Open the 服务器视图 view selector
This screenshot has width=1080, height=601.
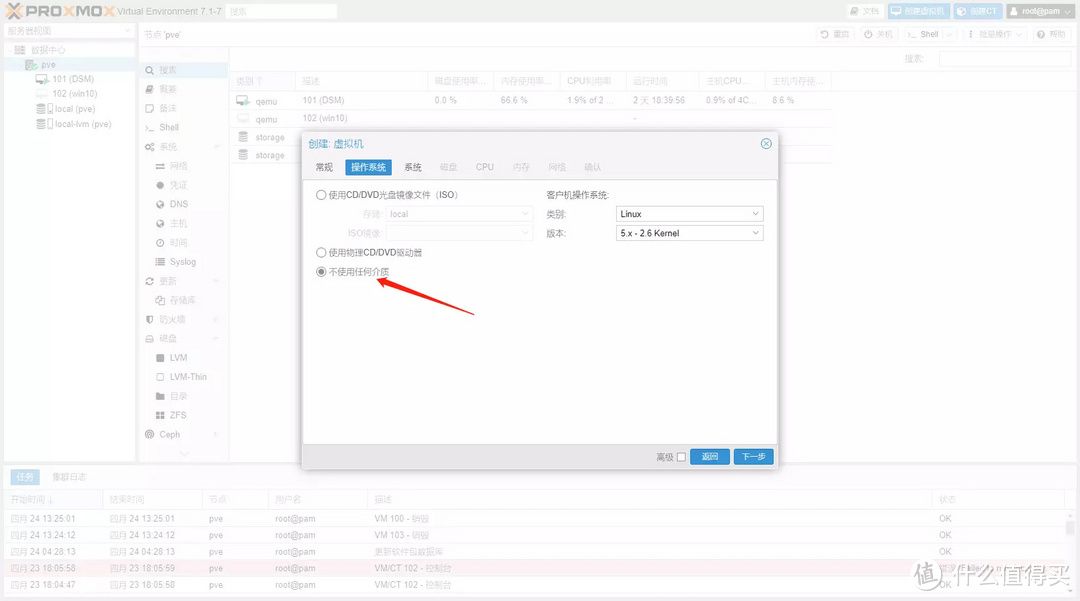pyautogui.click(x=69, y=31)
